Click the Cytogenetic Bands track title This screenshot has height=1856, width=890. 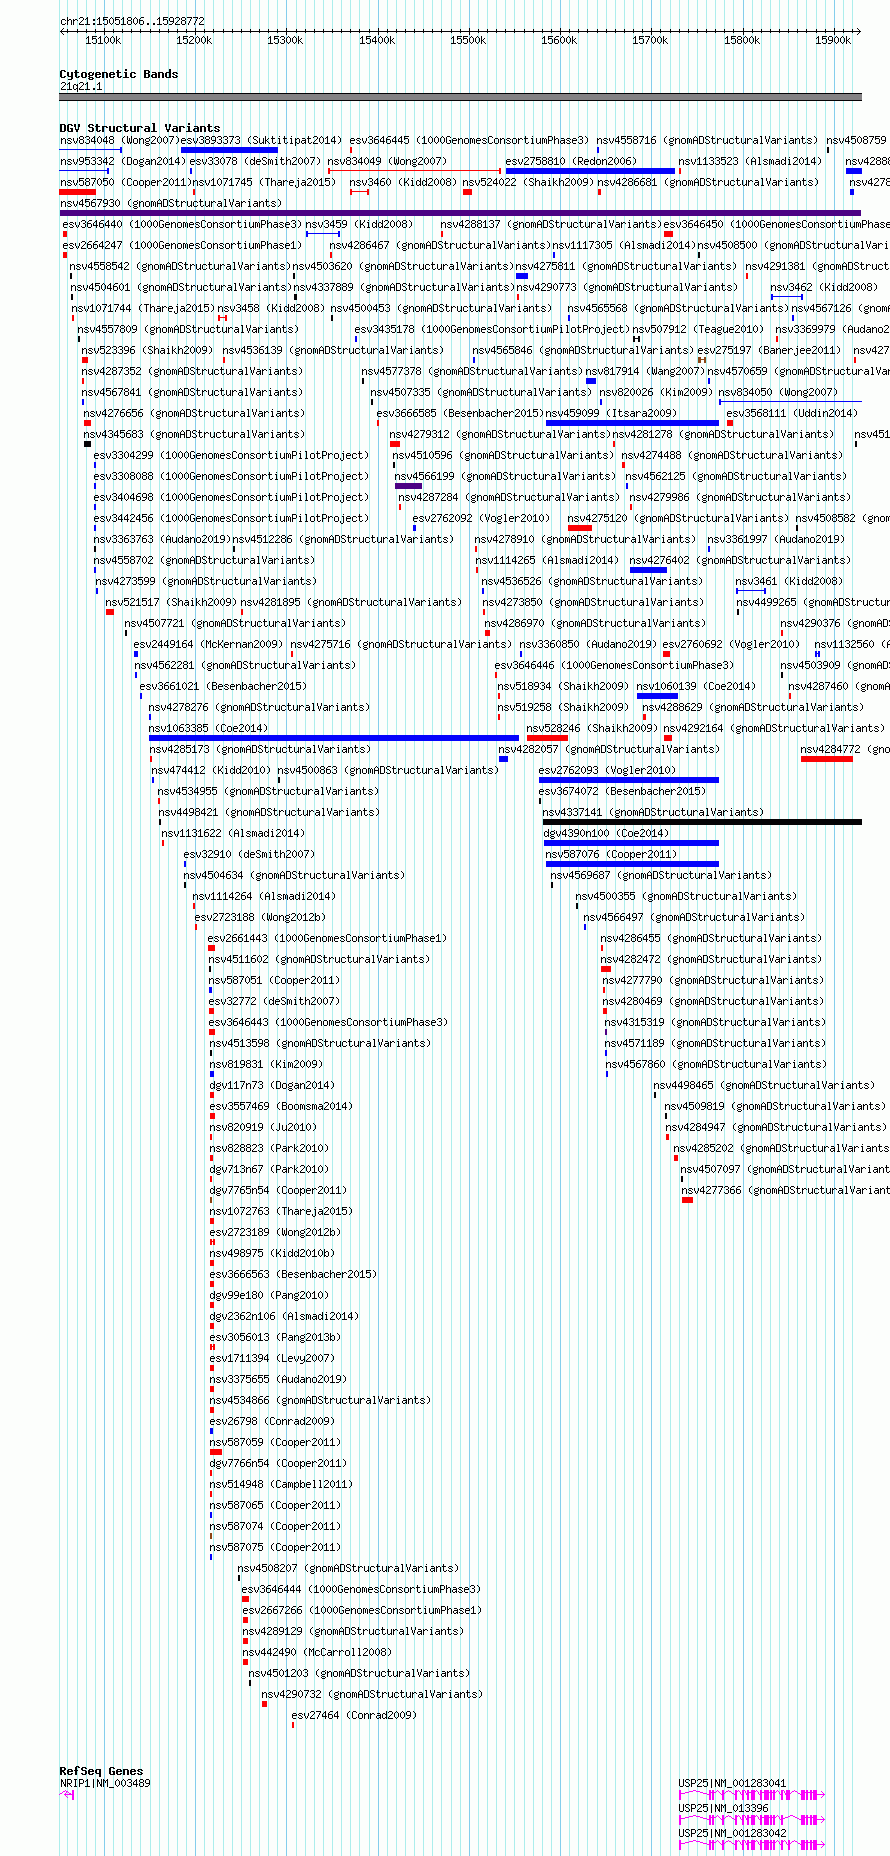pyautogui.click(x=118, y=74)
